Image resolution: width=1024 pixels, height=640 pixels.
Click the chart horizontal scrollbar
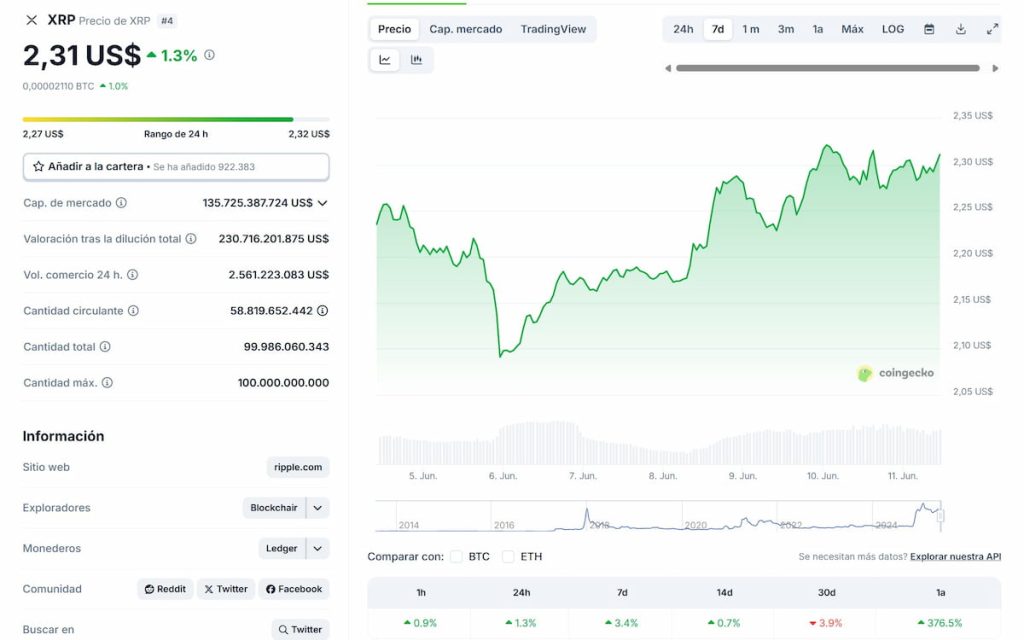tap(828, 68)
